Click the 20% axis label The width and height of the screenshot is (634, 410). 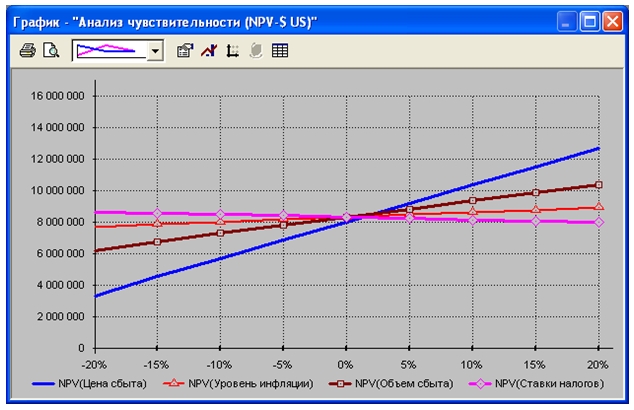click(598, 365)
